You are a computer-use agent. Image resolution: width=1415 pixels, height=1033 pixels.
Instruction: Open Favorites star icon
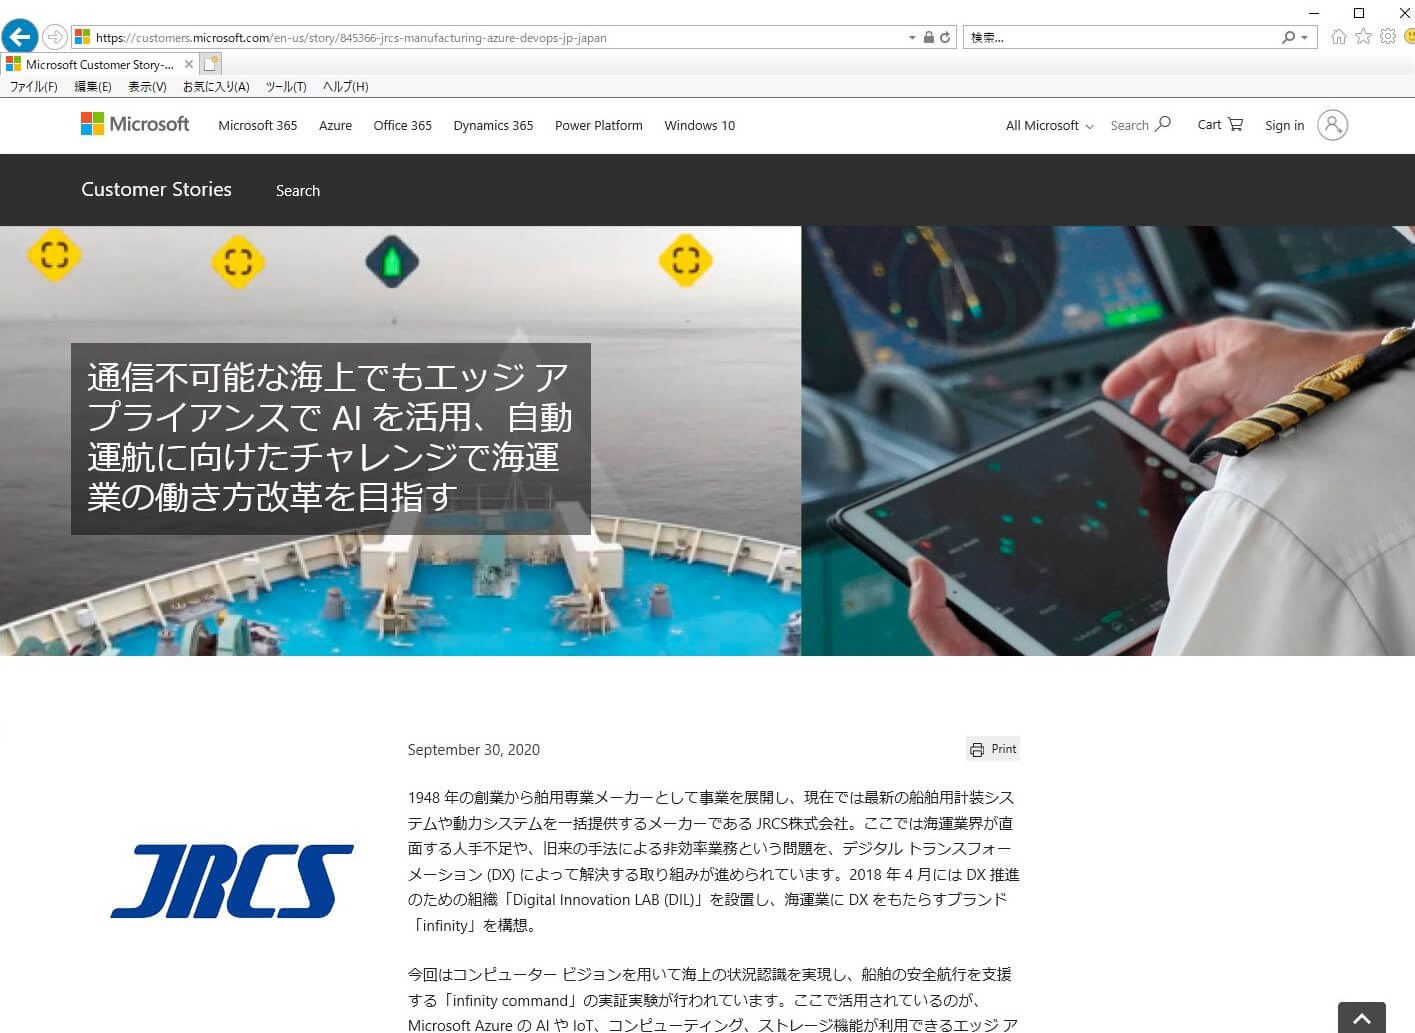[x=1363, y=37]
